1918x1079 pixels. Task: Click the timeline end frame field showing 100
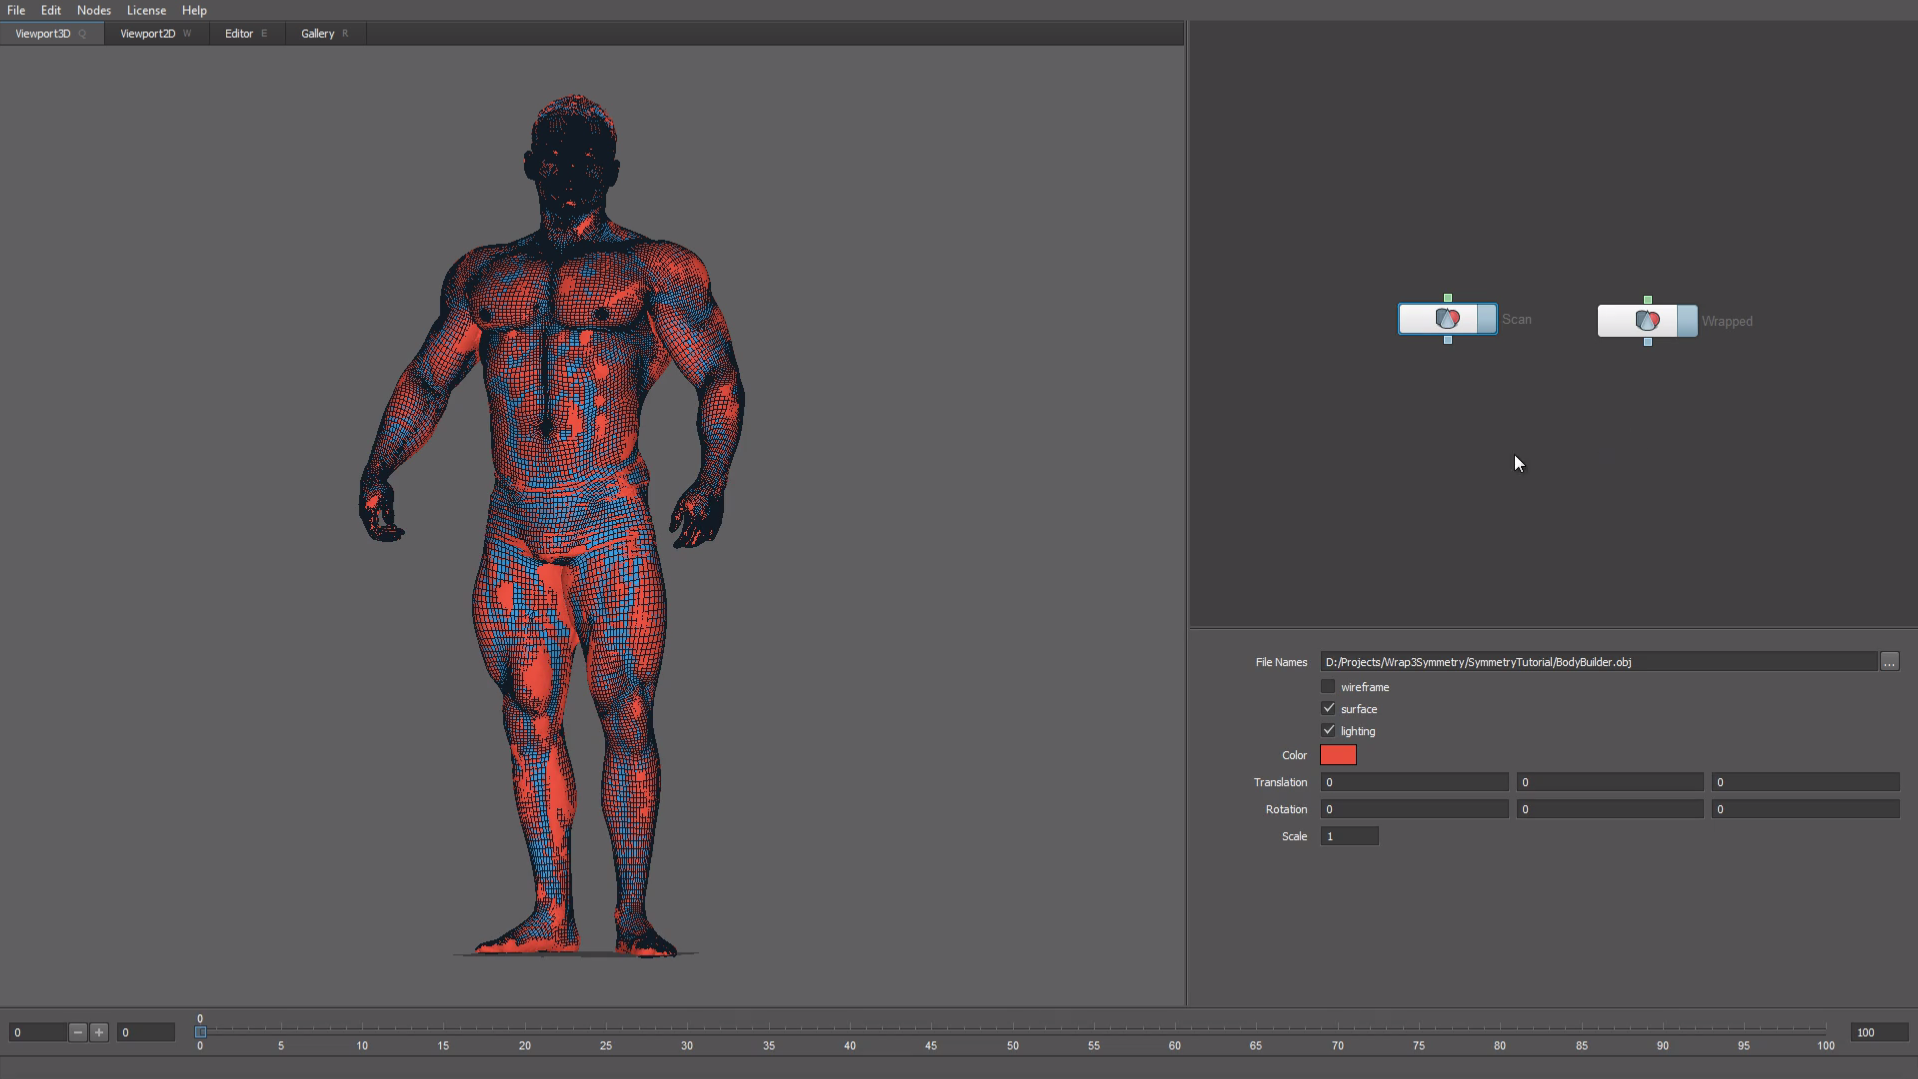point(1879,1032)
